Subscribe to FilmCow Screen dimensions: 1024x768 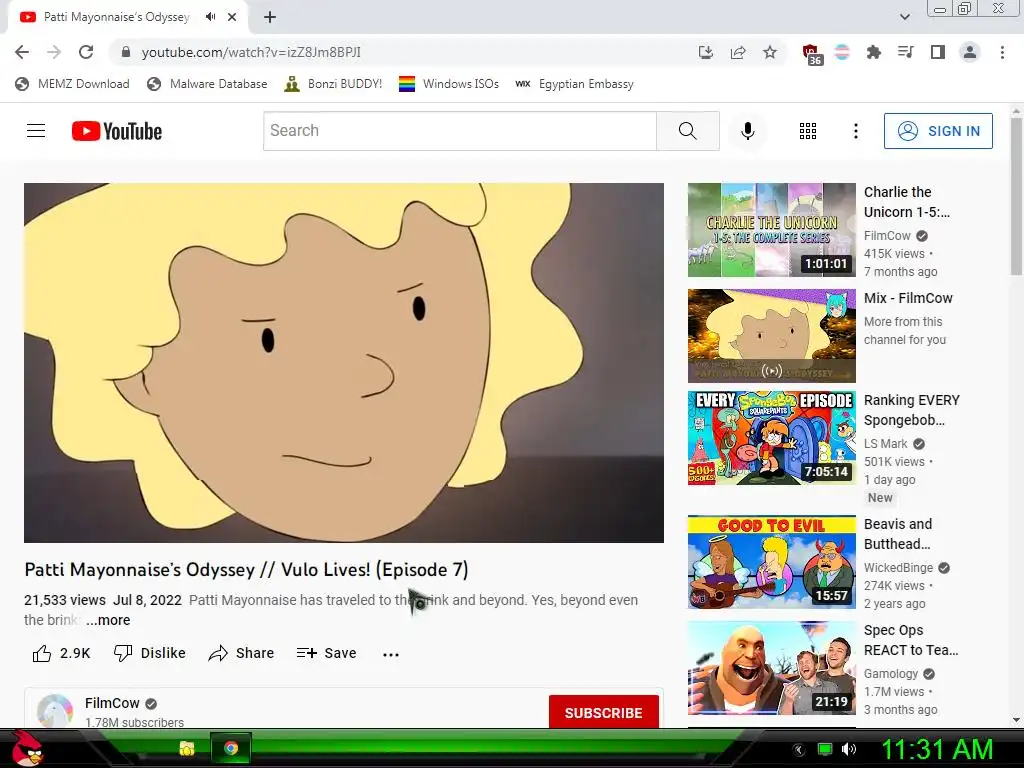tap(603, 712)
